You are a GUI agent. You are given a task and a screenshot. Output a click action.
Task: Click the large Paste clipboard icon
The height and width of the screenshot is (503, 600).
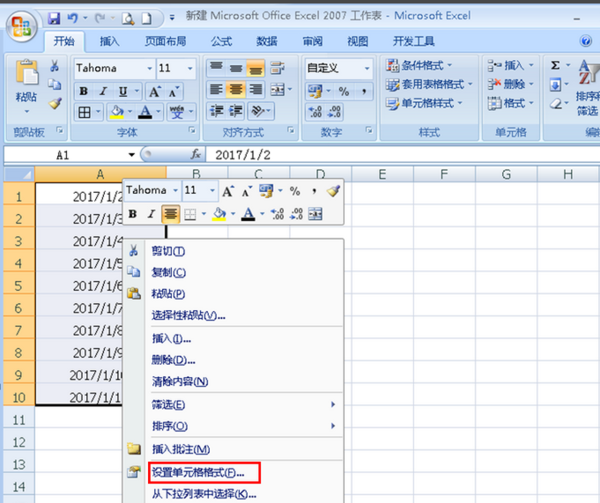point(26,73)
